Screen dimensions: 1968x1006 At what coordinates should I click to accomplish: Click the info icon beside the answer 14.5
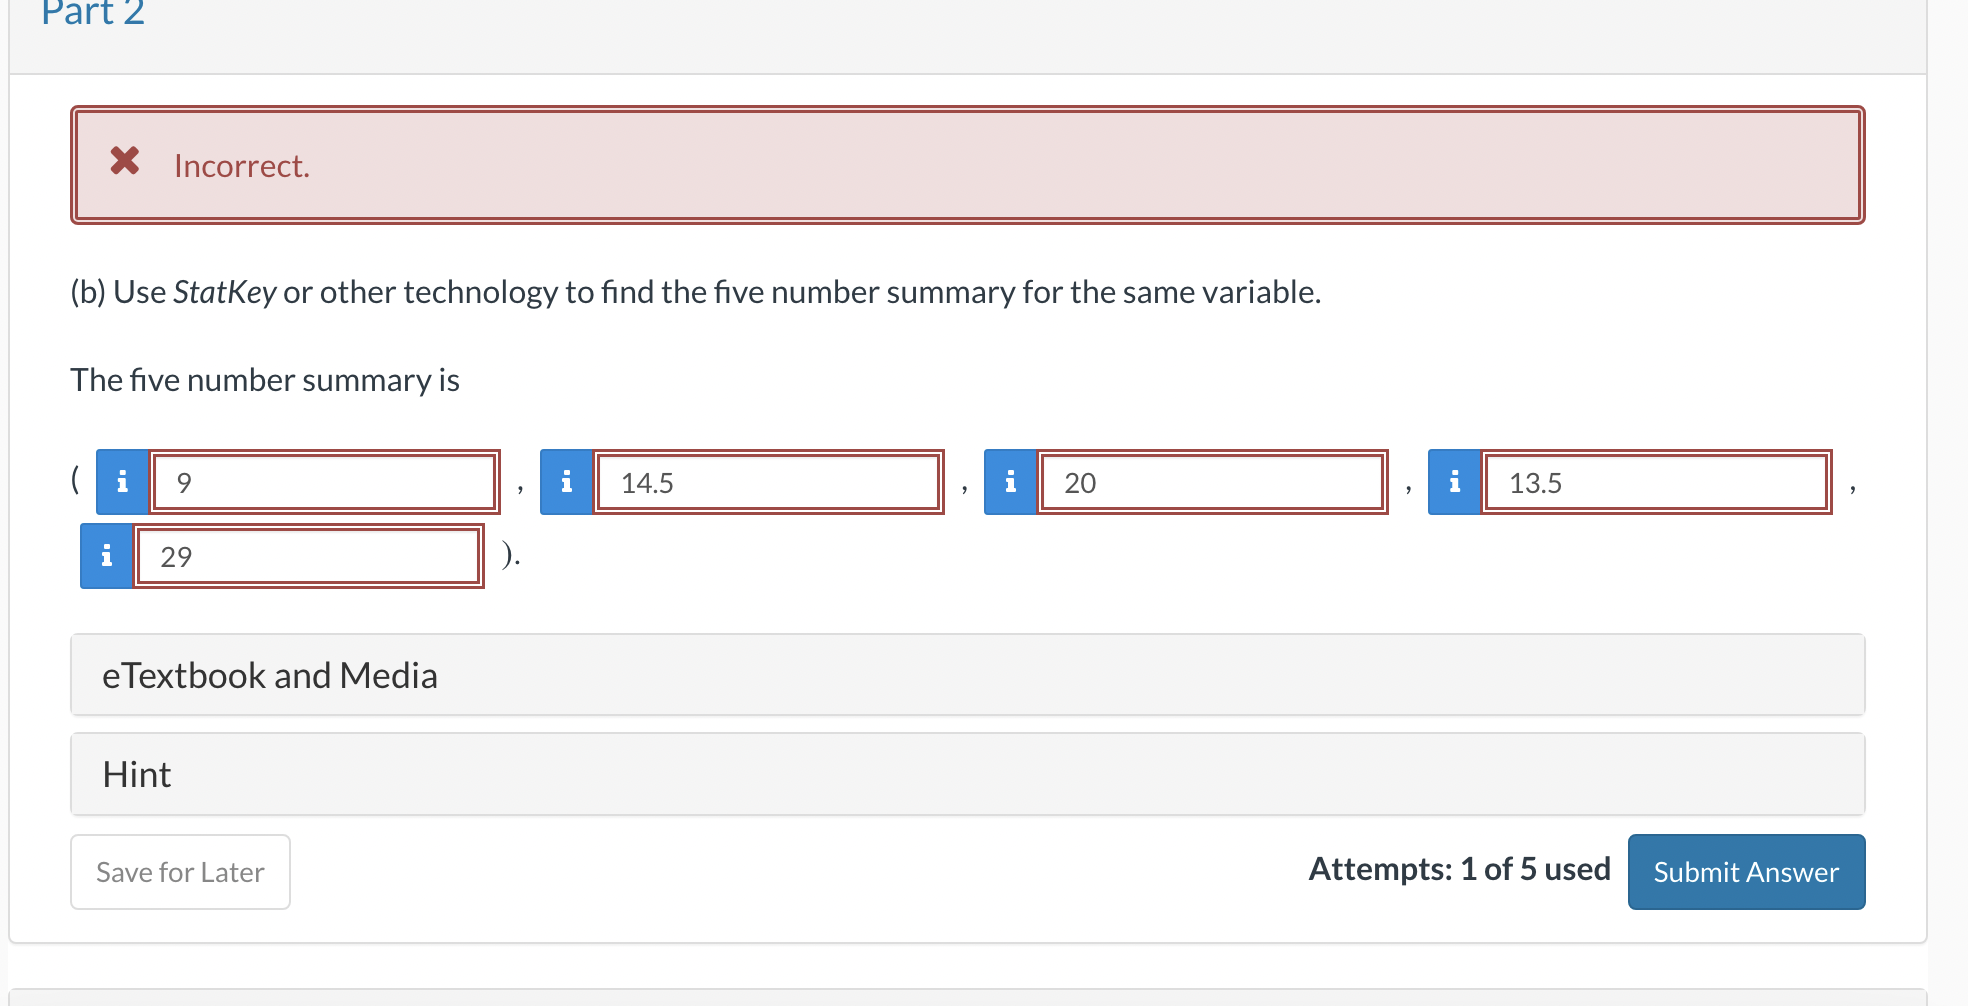pyautogui.click(x=566, y=482)
